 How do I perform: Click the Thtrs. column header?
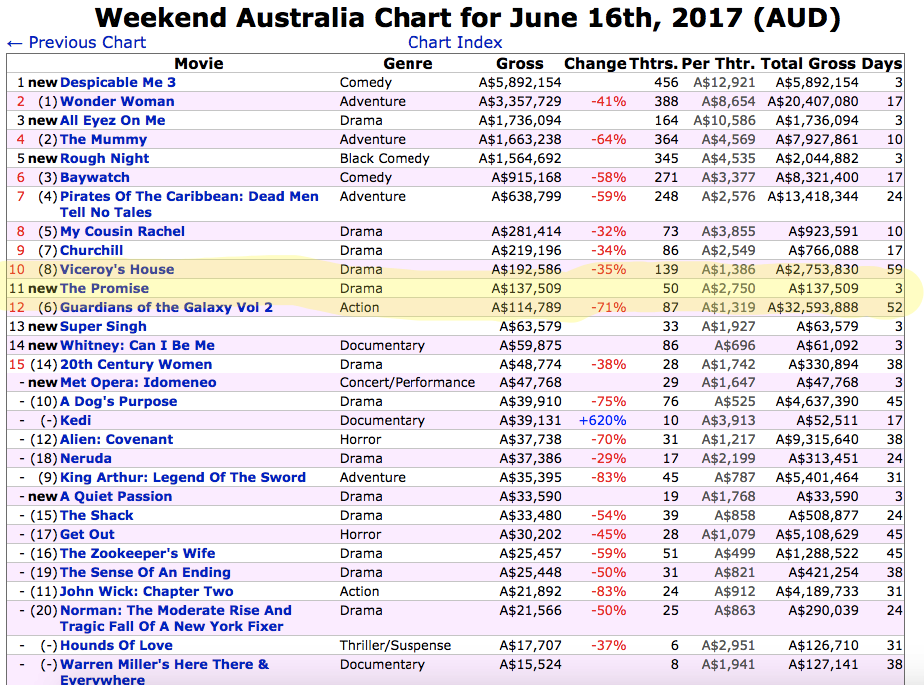[654, 64]
